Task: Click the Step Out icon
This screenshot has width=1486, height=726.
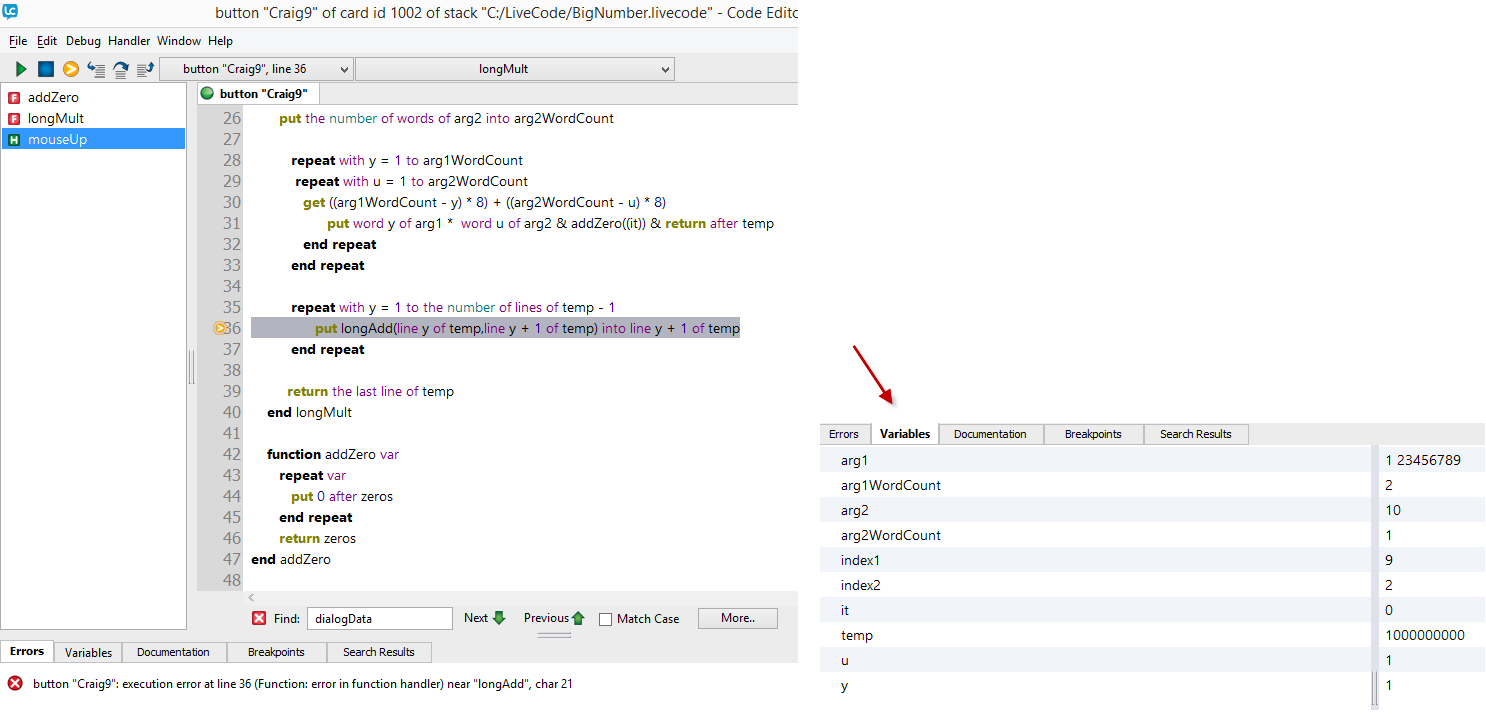Action: tap(145, 69)
